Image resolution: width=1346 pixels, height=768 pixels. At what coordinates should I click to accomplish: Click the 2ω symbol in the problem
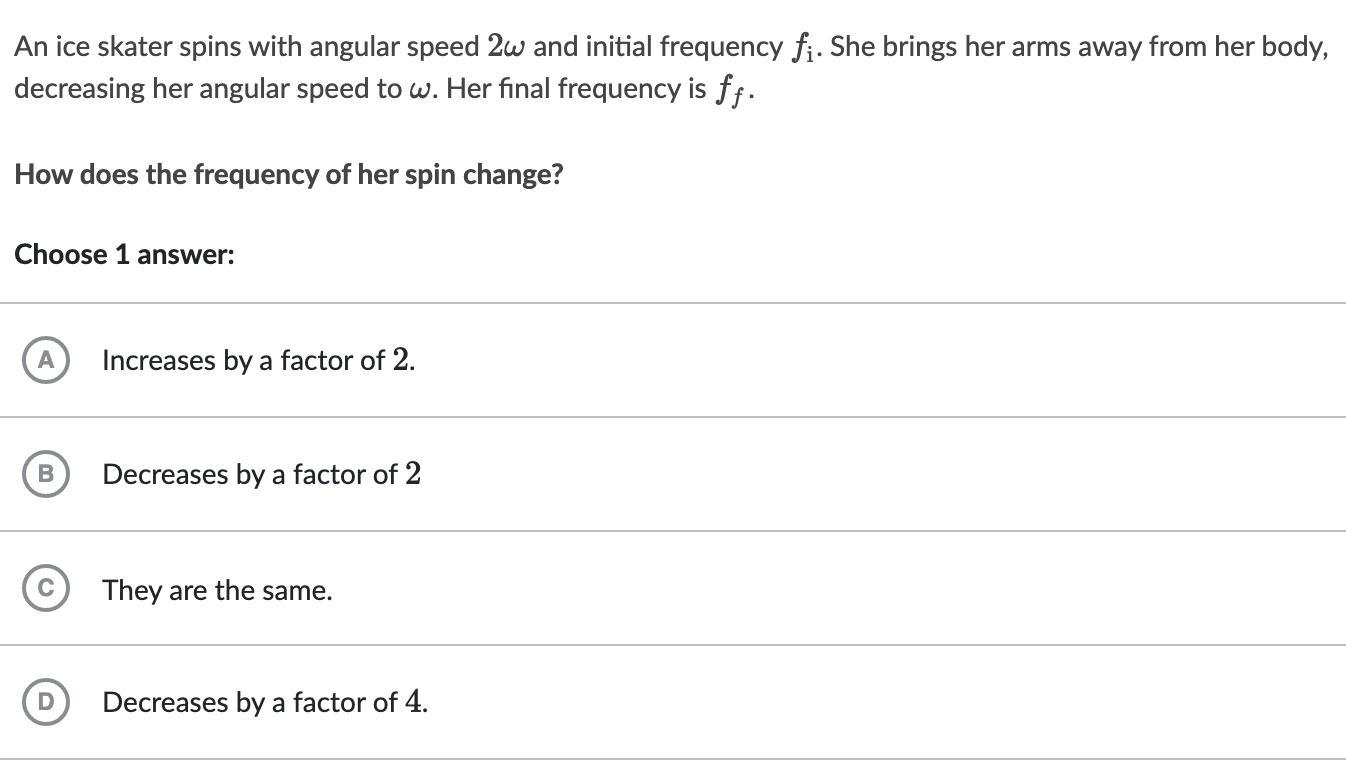coord(507,46)
